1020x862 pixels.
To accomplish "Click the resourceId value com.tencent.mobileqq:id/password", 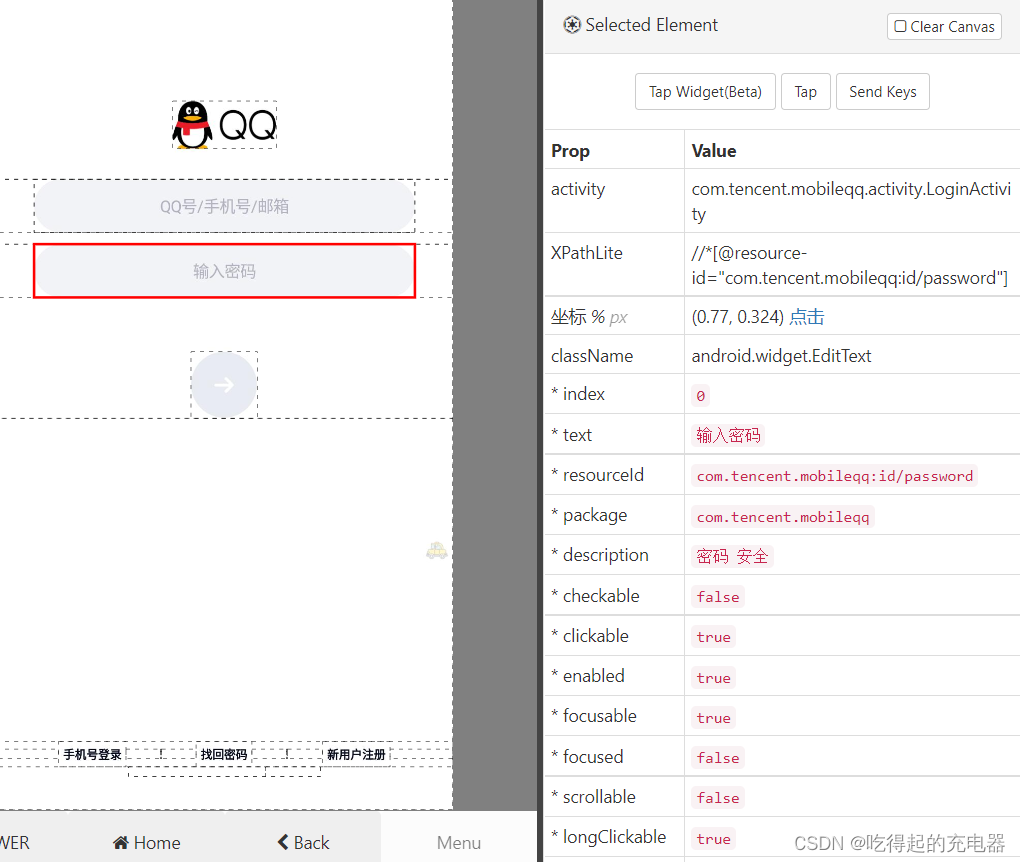I will [834, 476].
